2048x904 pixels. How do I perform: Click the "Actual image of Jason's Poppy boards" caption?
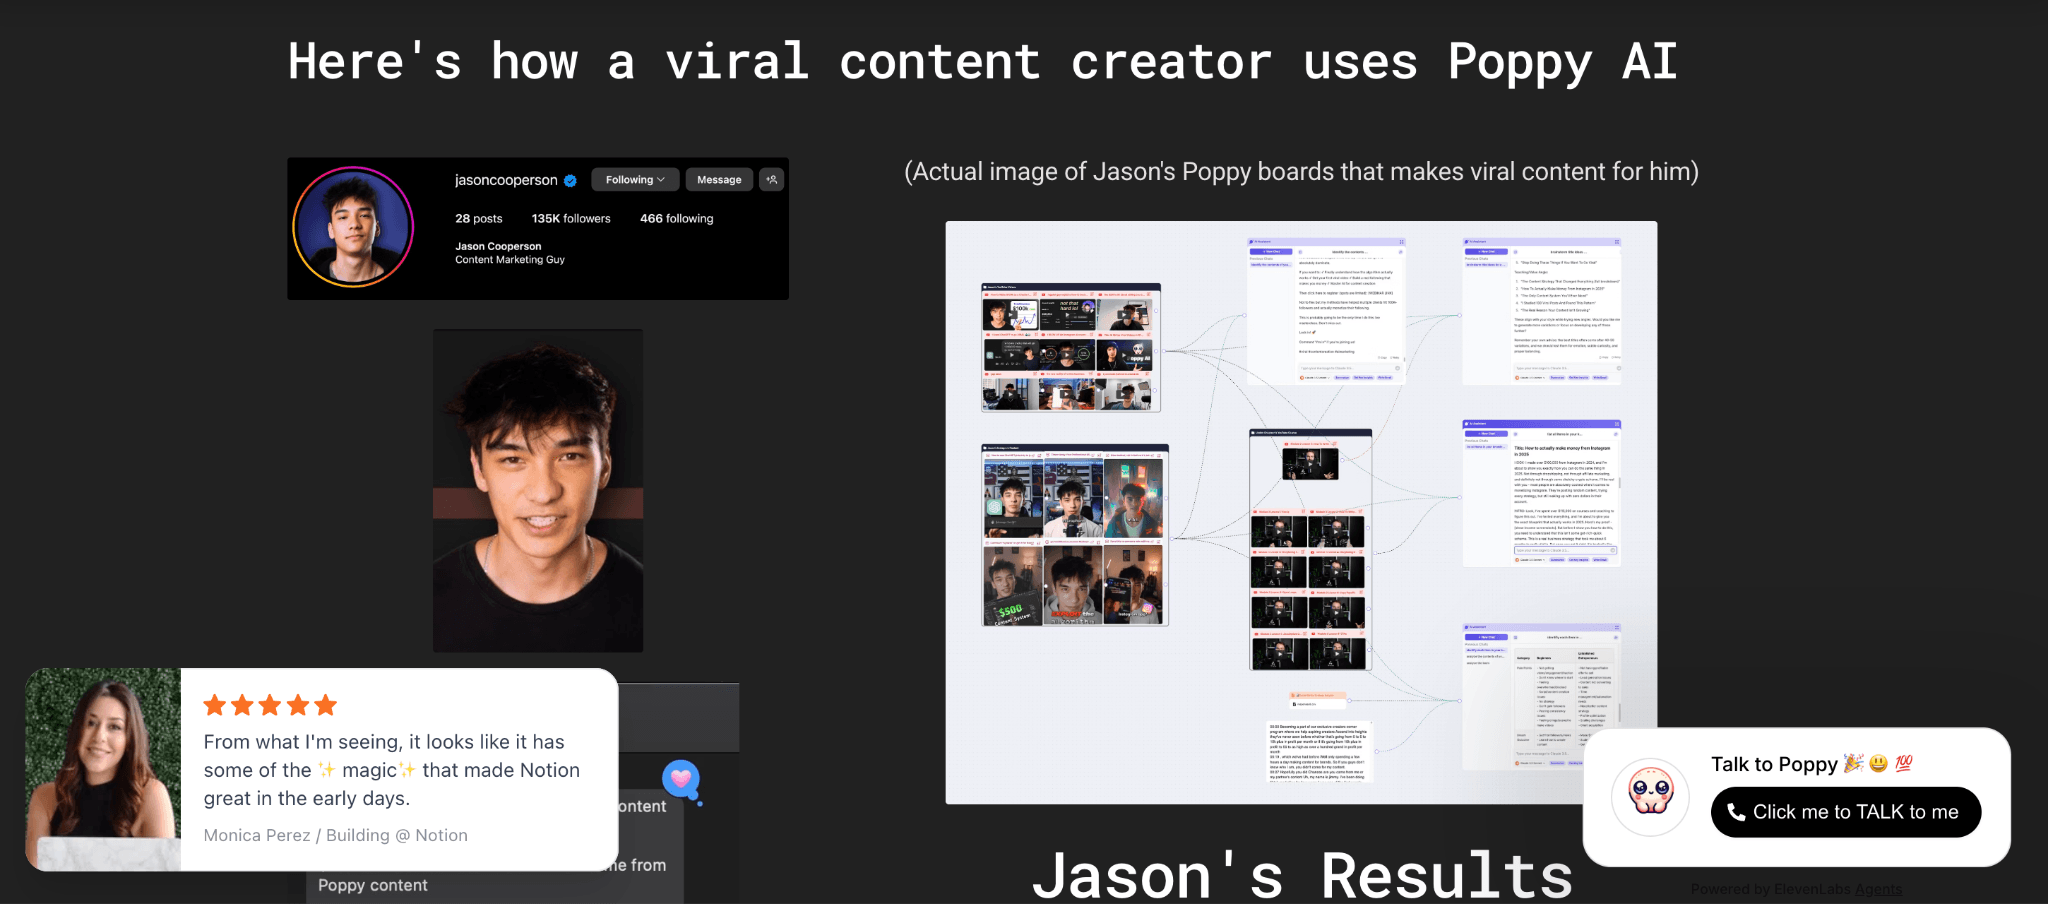[x=1302, y=172]
